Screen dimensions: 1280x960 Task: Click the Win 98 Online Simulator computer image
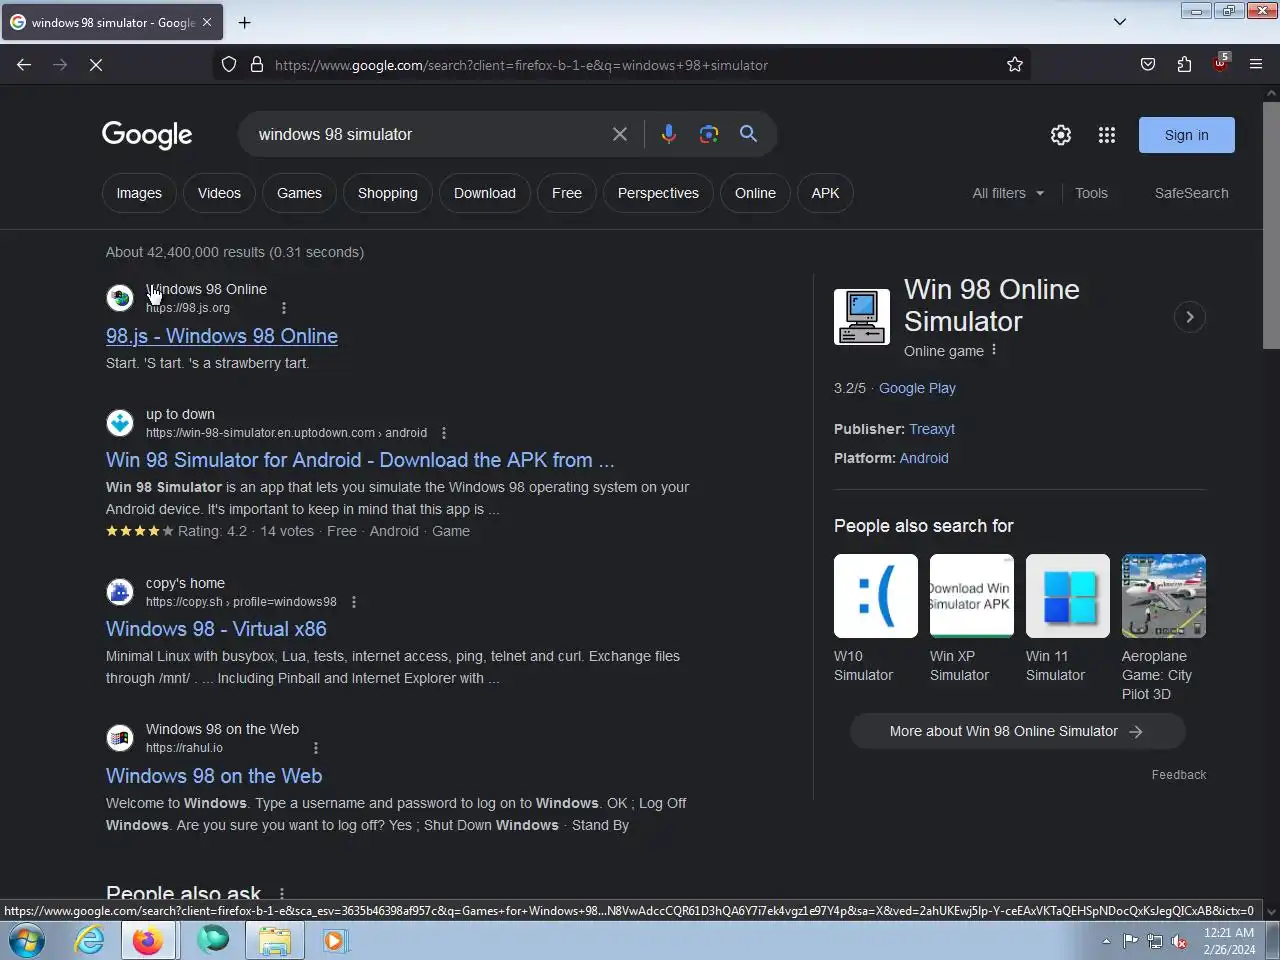click(862, 317)
